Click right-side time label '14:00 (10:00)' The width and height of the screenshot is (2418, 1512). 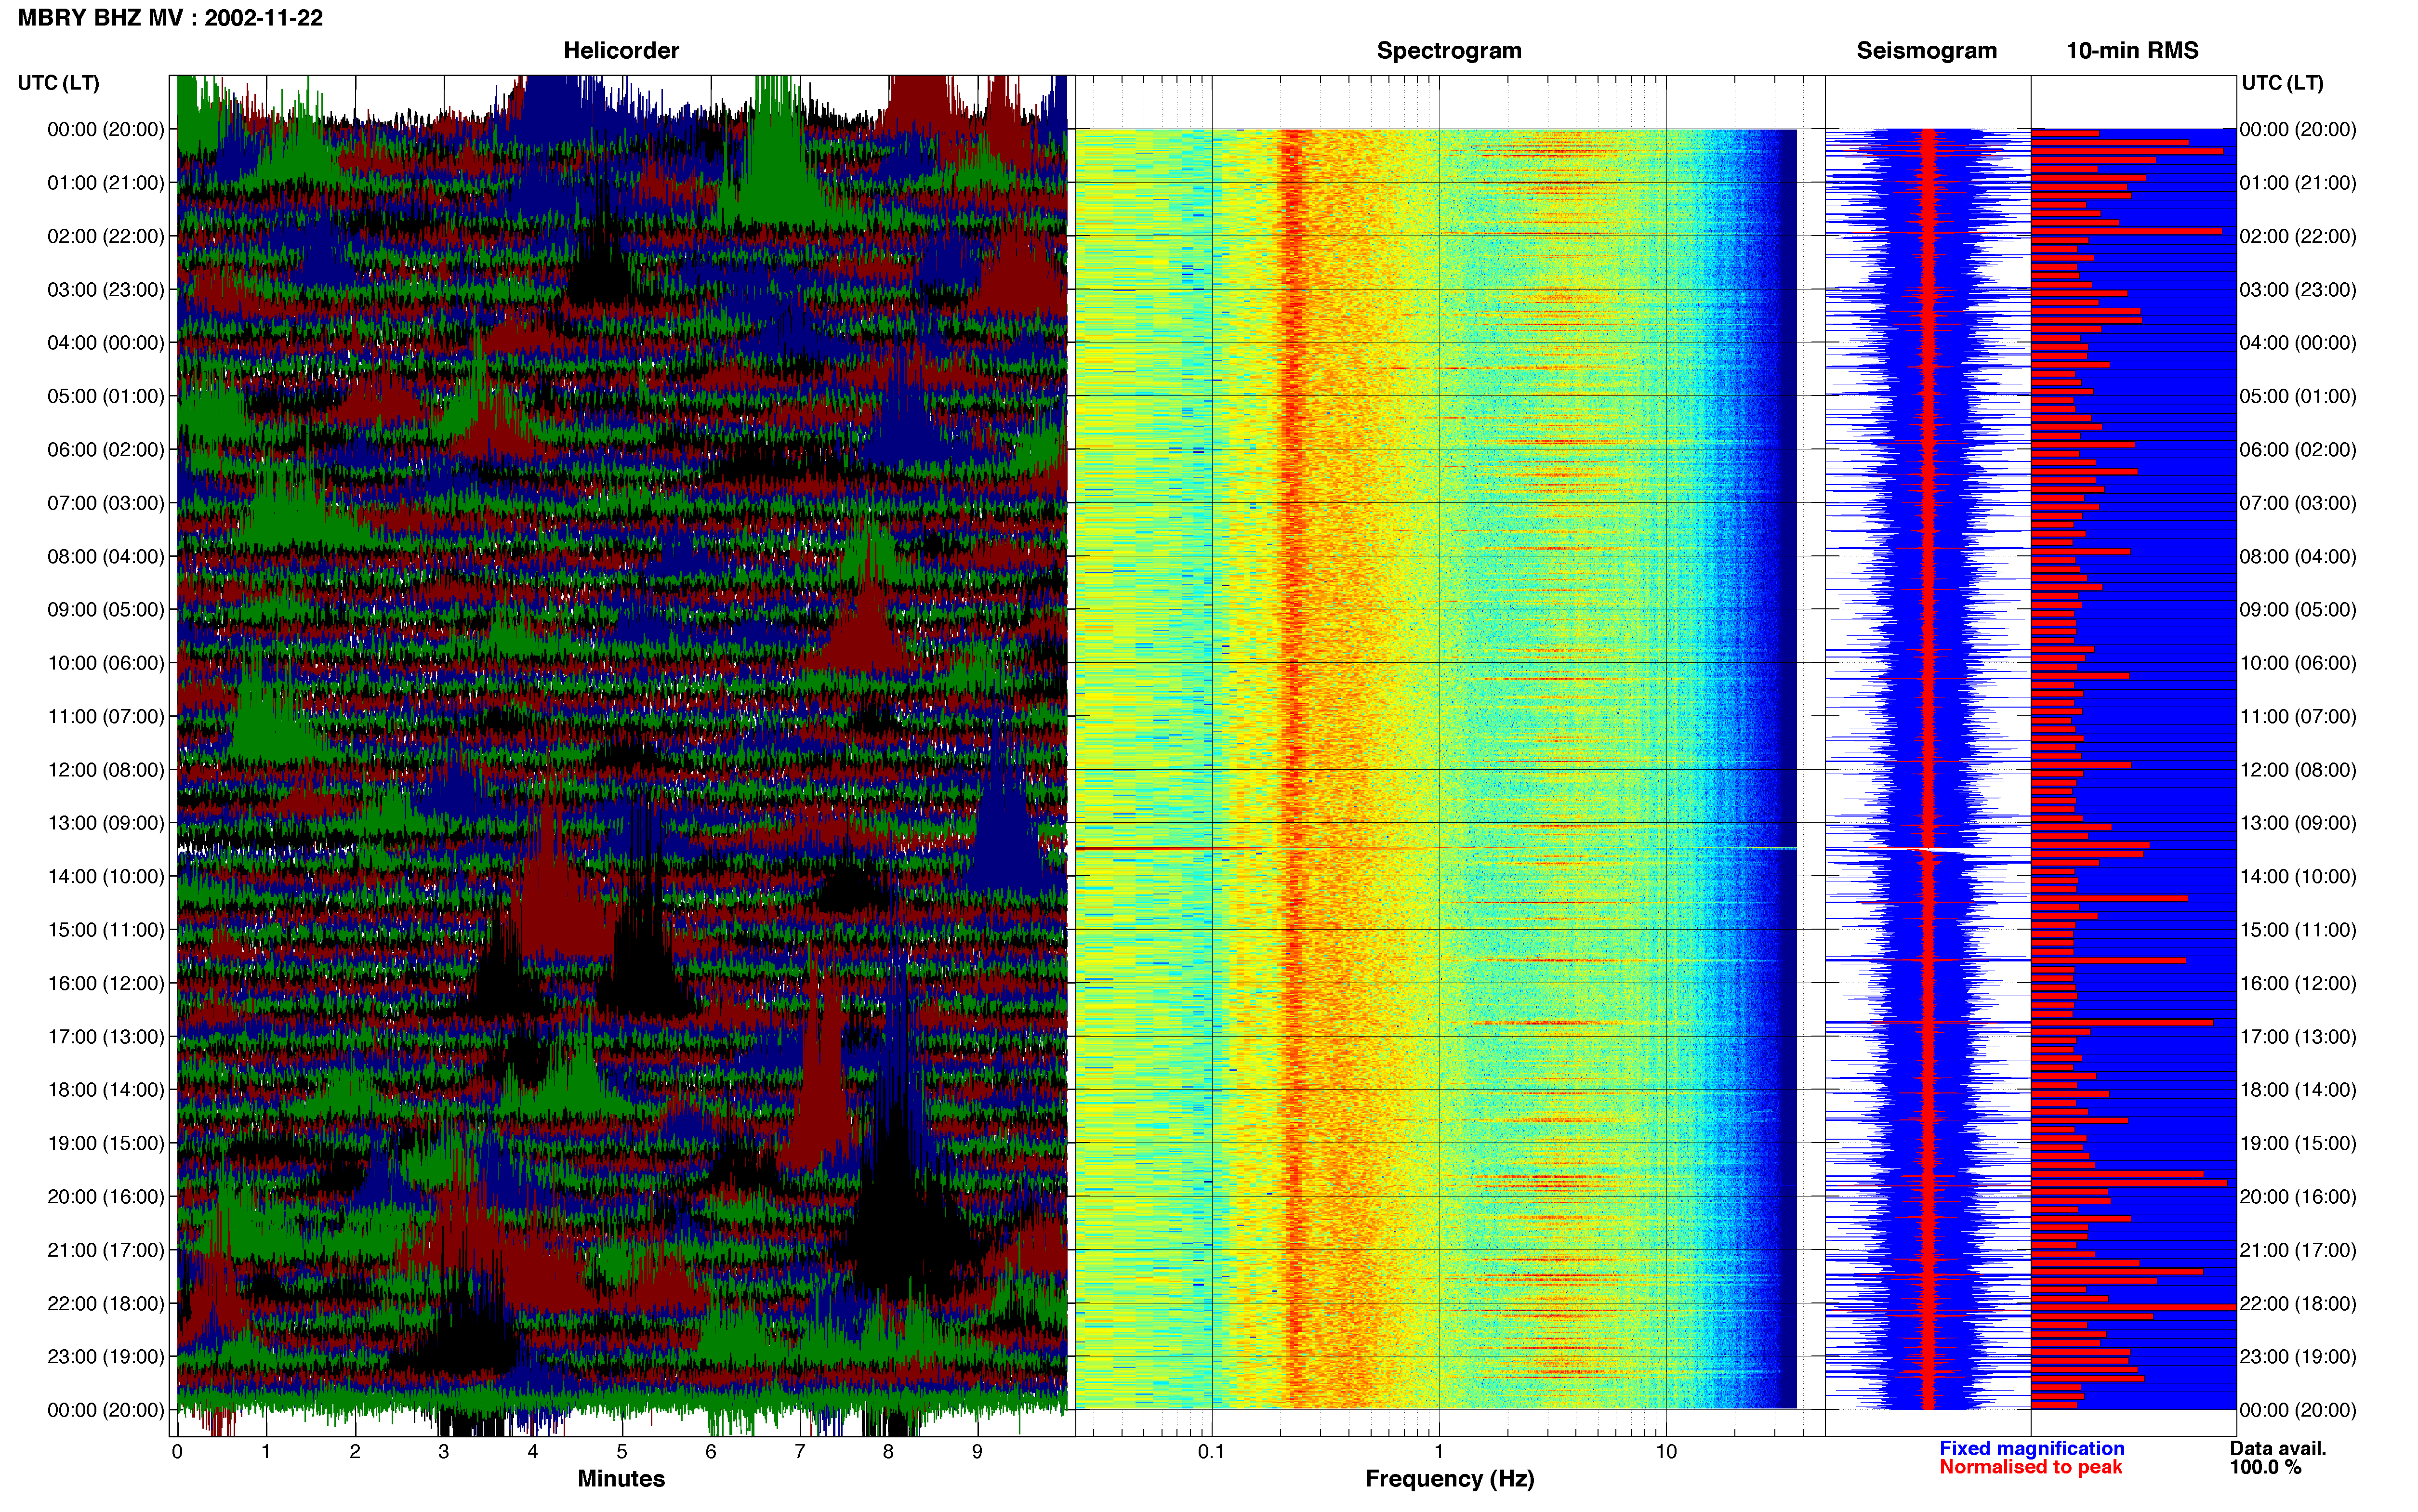point(2298,877)
